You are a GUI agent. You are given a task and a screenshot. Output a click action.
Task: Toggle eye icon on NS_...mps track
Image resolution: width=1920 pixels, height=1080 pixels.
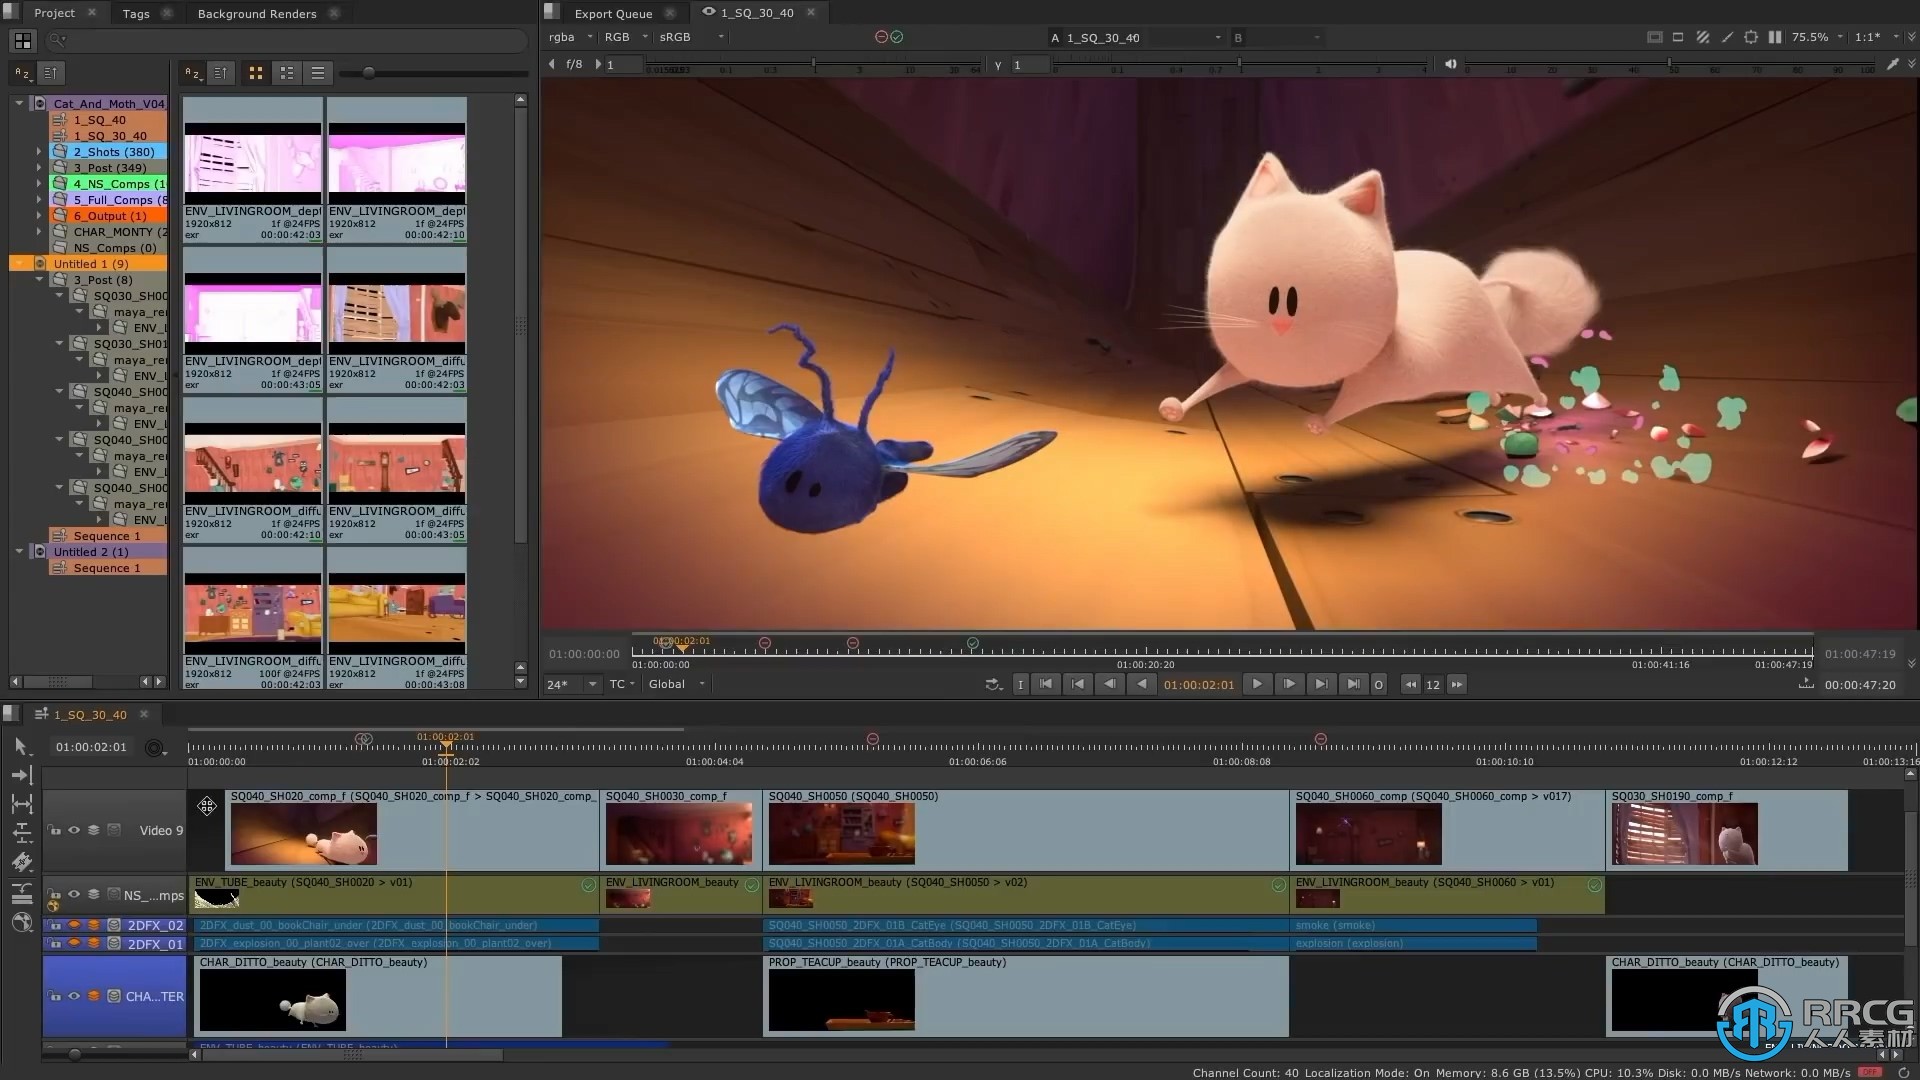click(x=74, y=894)
